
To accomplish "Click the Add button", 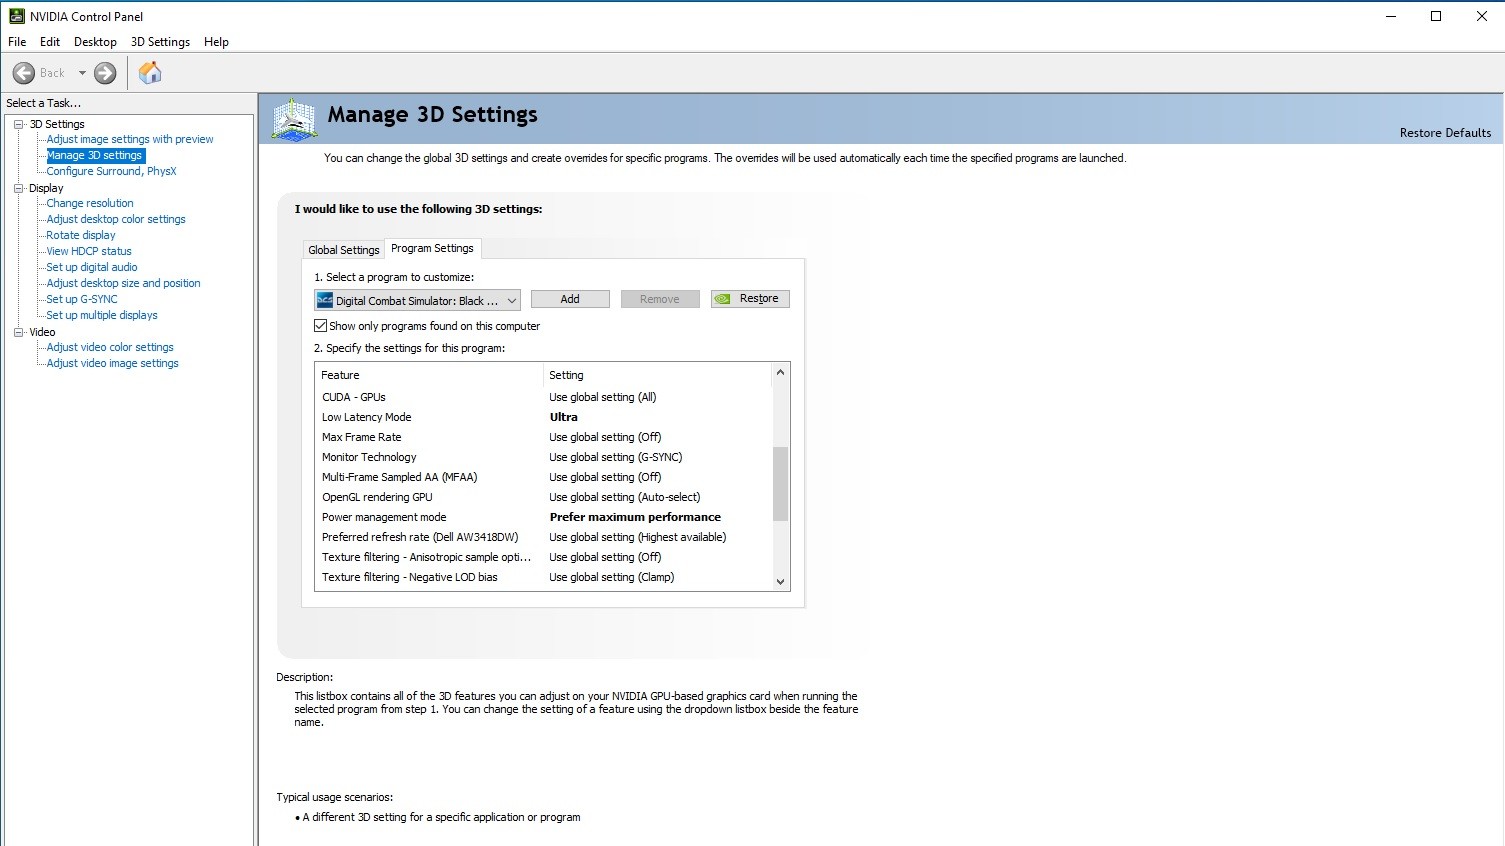I will (570, 299).
